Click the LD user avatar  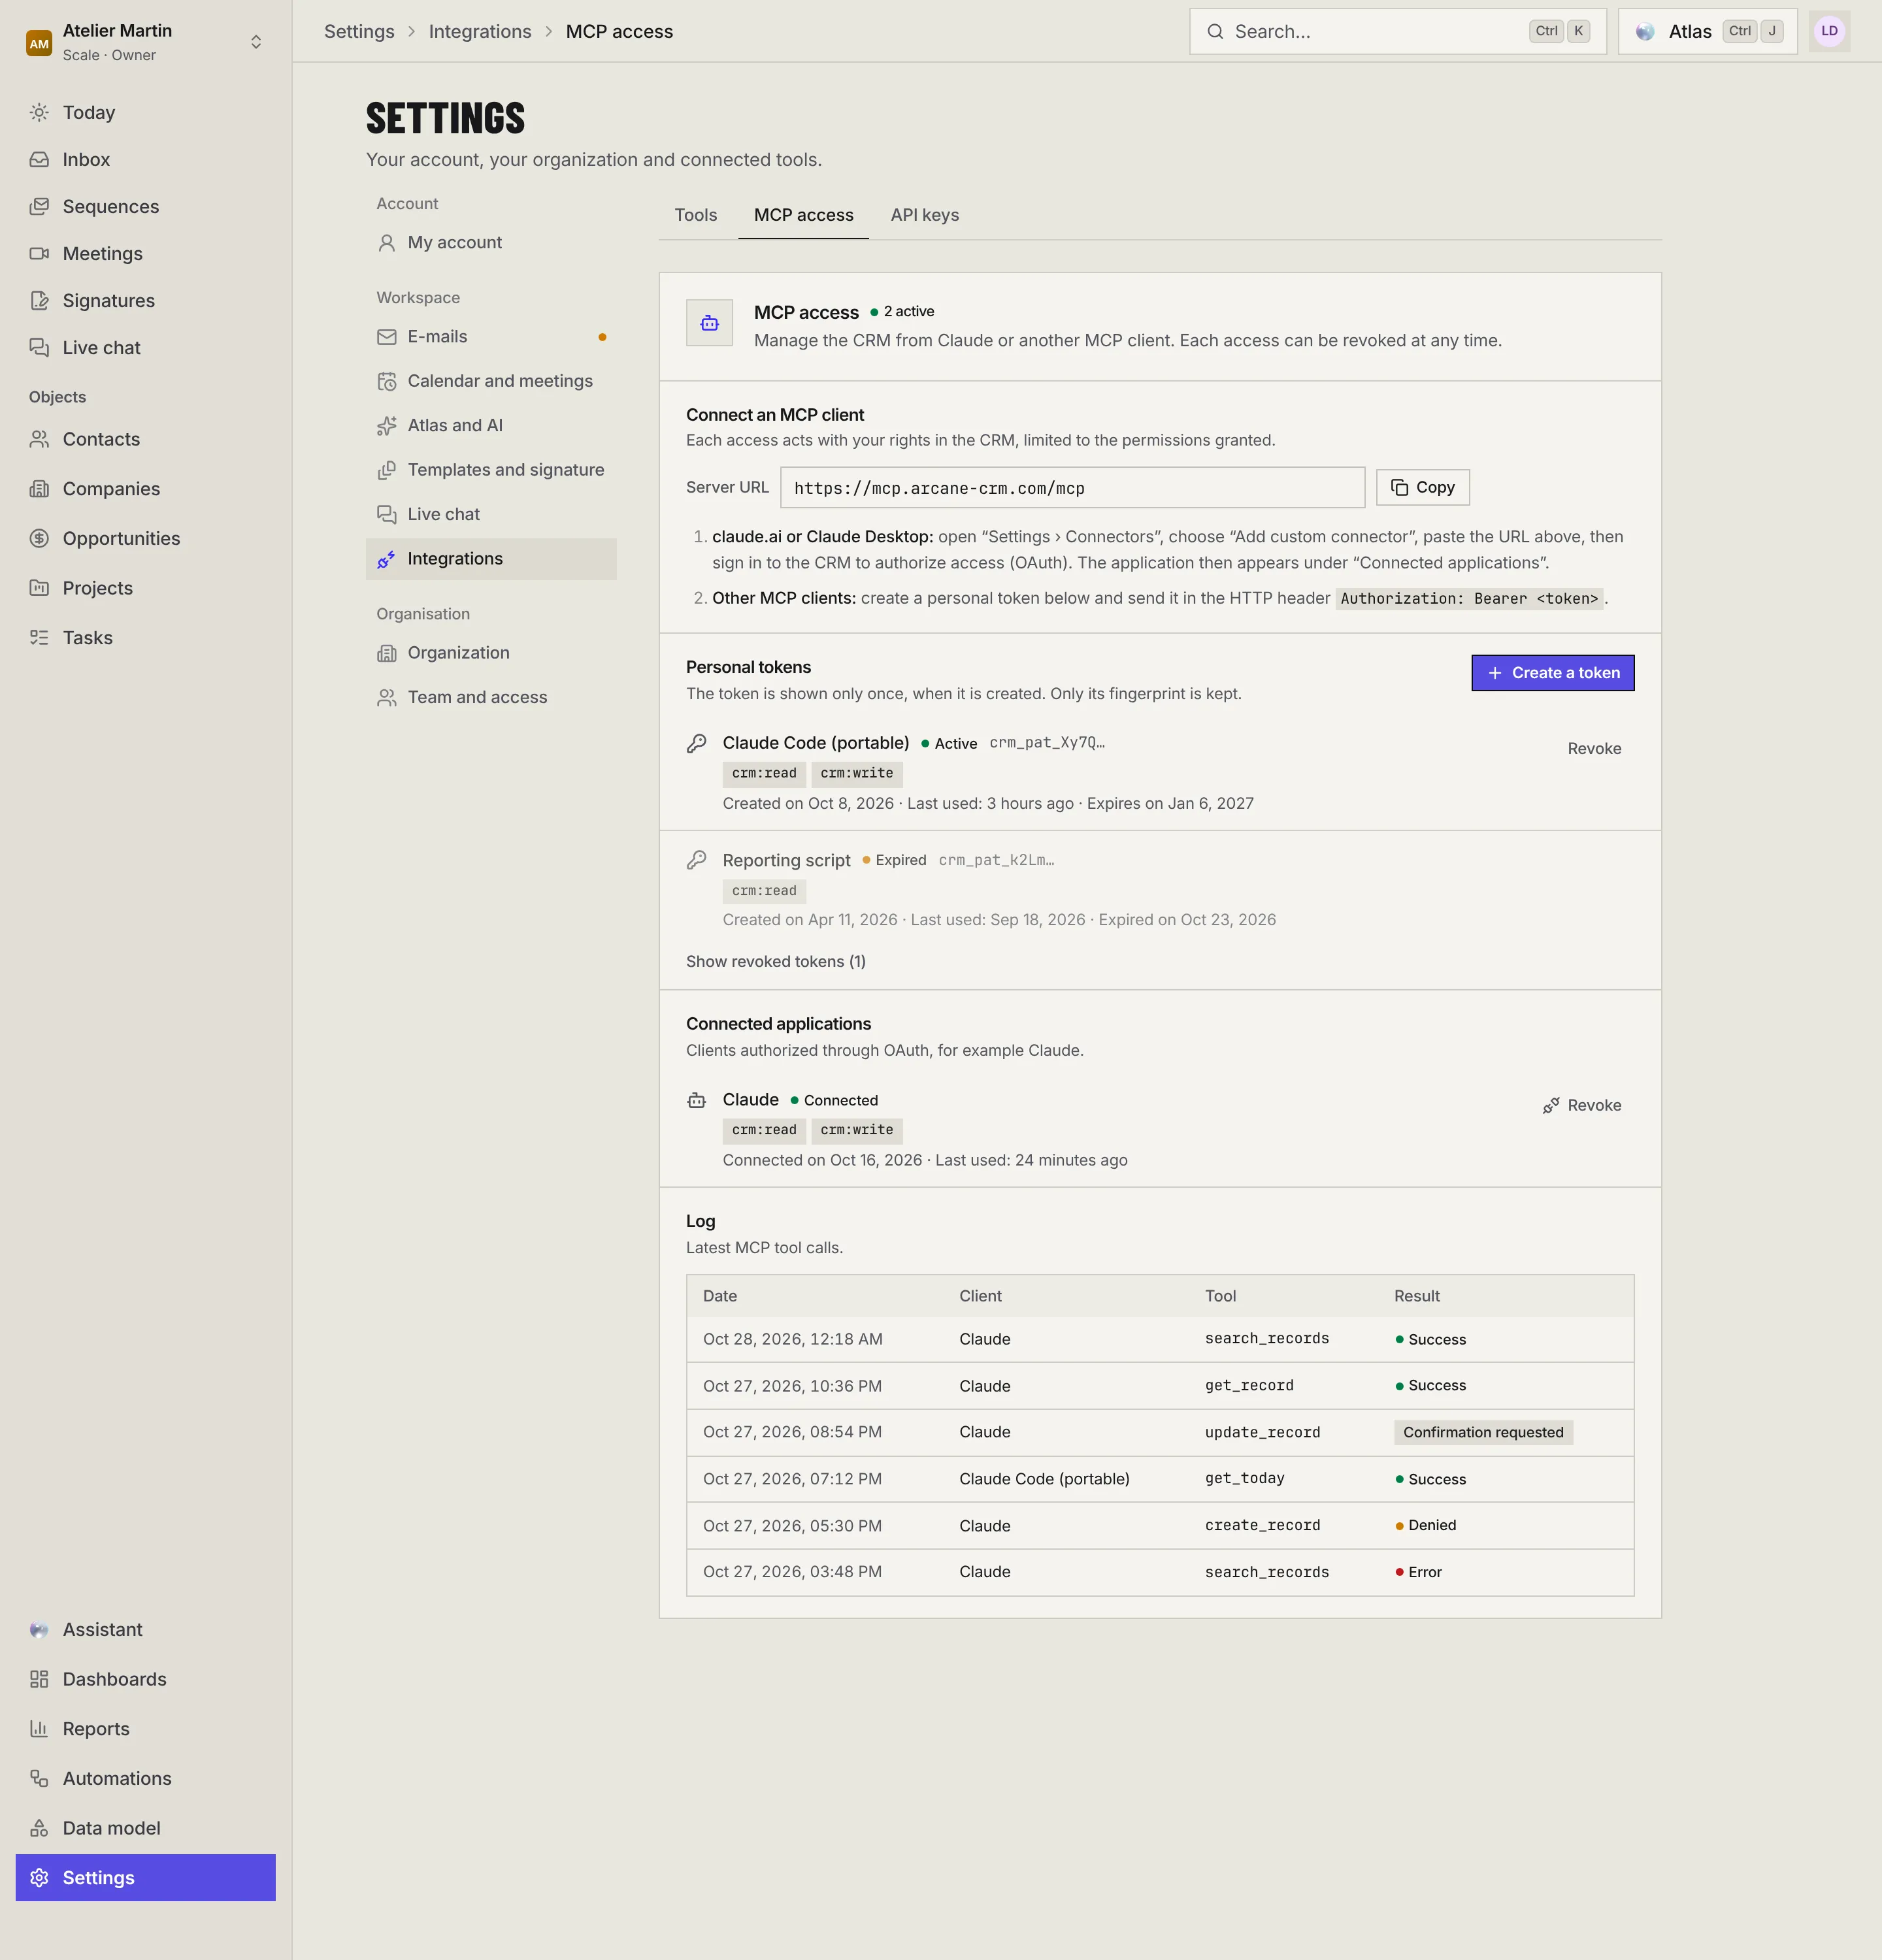coord(1829,31)
